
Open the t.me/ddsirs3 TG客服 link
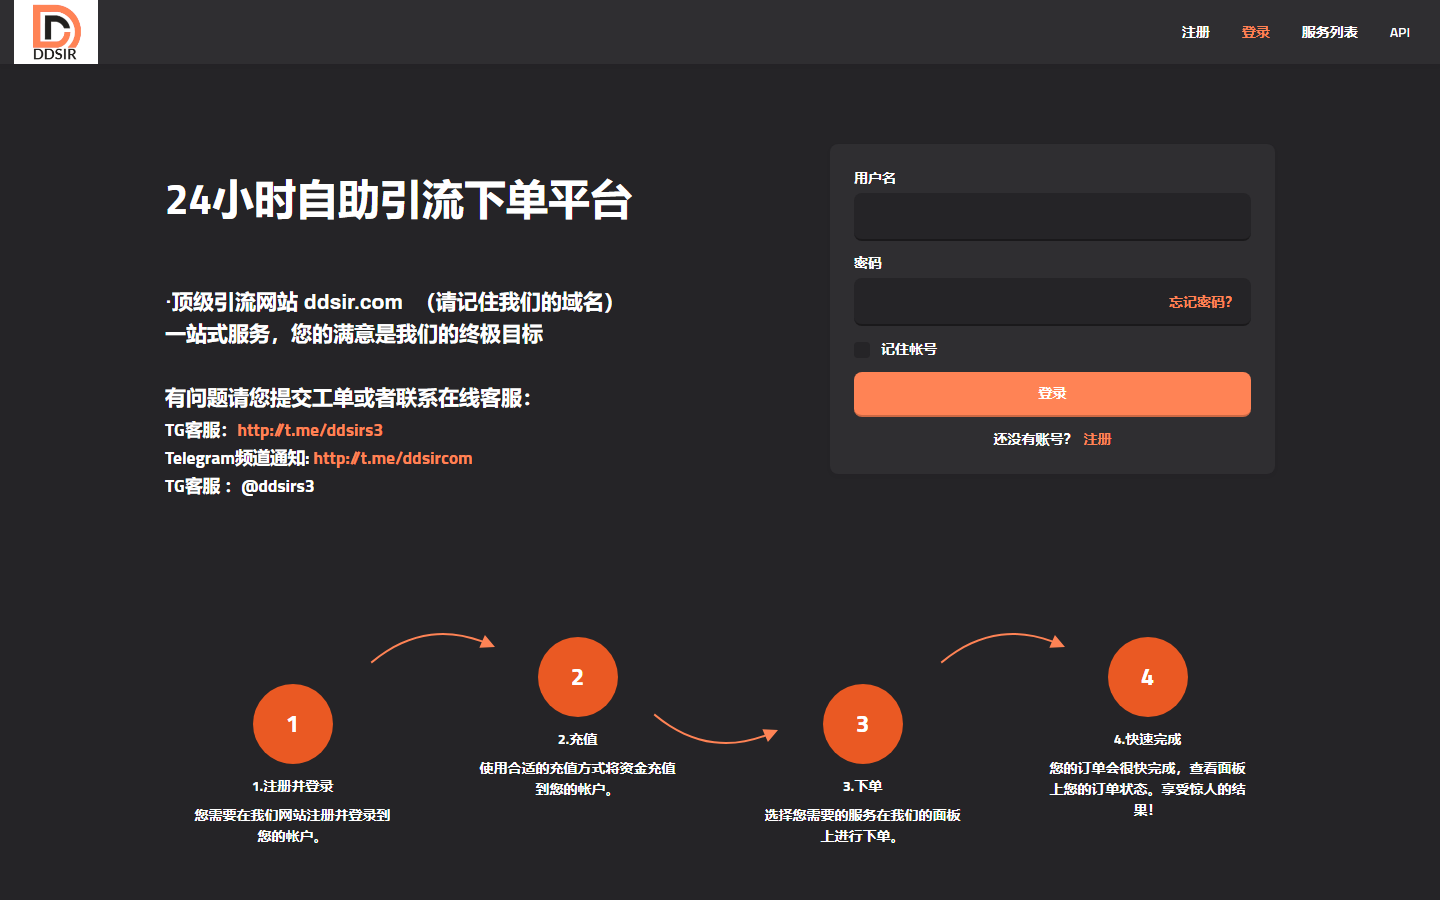coord(310,430)
